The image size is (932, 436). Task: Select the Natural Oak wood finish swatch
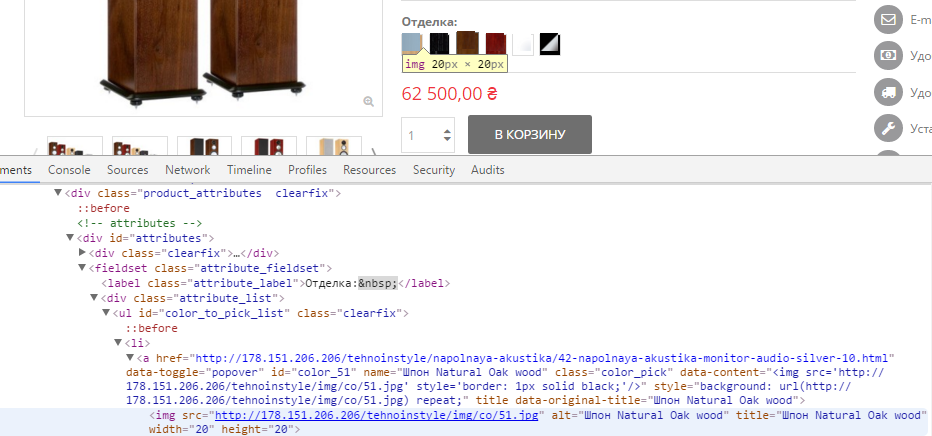click(x=411, y=43)
